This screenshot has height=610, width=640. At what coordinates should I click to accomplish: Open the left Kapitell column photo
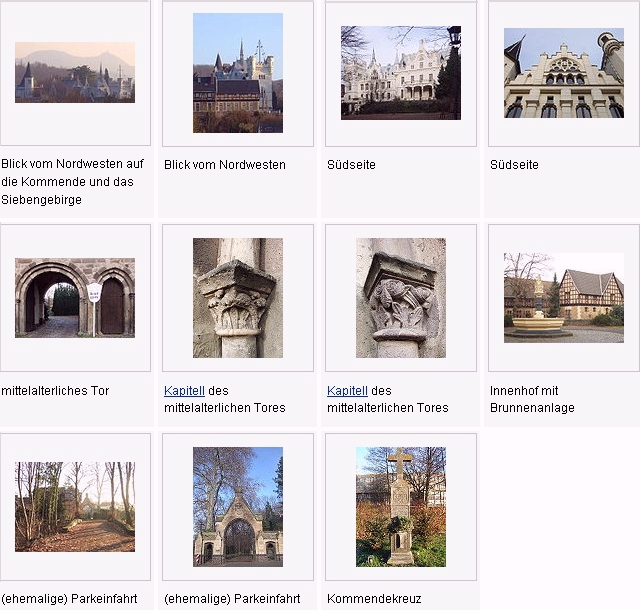[x=238, y=297]
